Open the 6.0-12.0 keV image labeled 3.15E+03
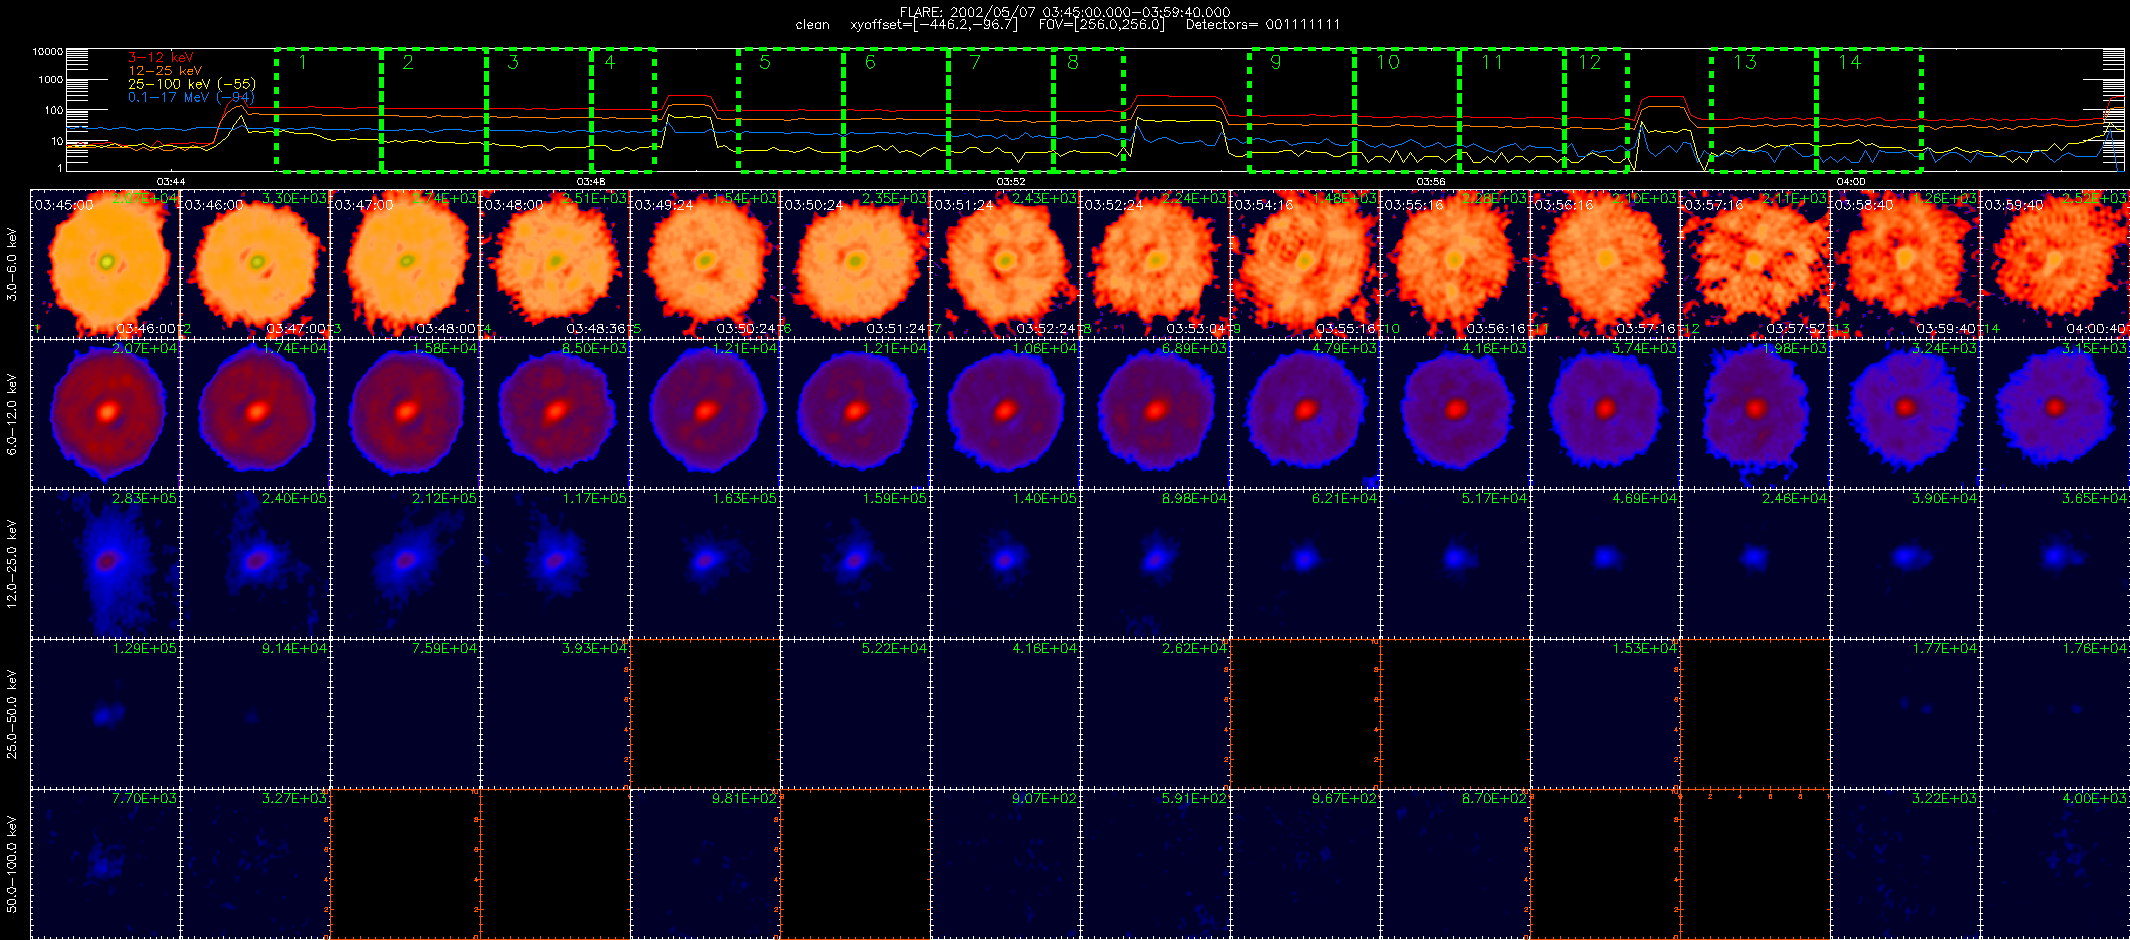This screenshot has height=940, width=2130. [2055, 413]
